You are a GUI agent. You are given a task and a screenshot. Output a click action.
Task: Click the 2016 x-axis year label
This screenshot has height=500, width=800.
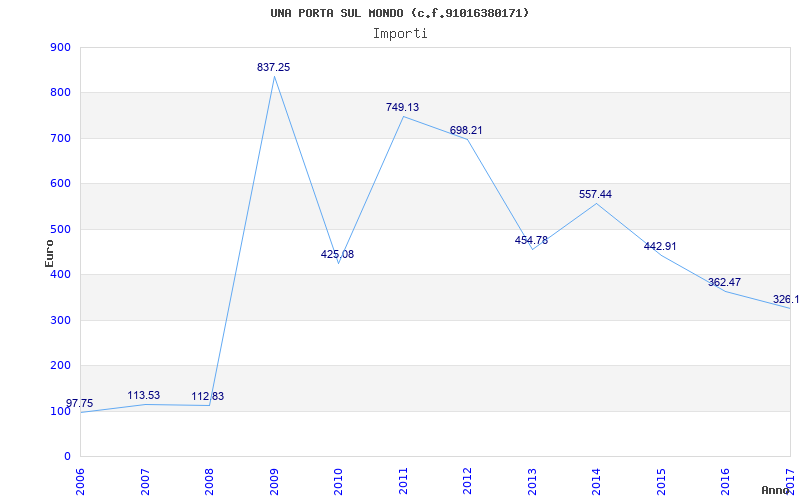pos(726,481)
